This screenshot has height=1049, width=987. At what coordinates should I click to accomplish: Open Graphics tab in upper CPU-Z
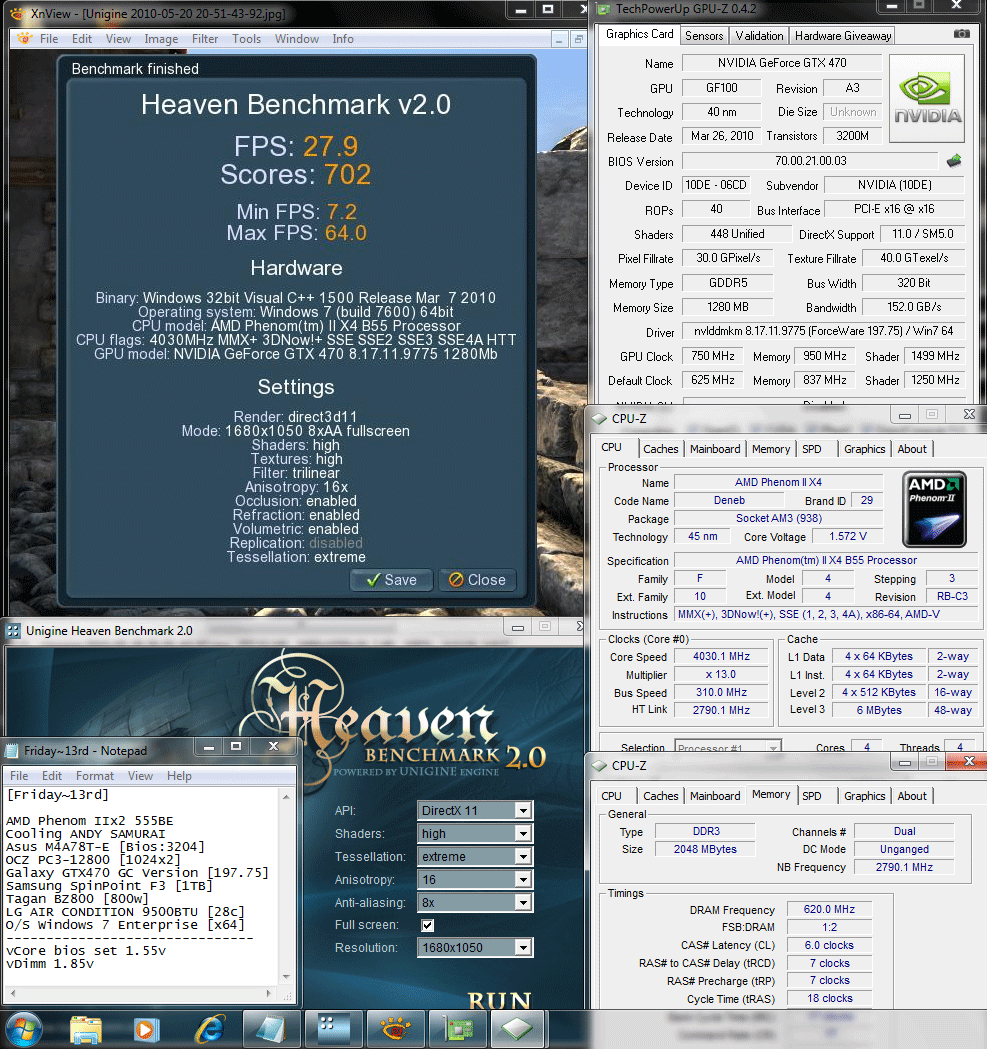click(865, 449)
